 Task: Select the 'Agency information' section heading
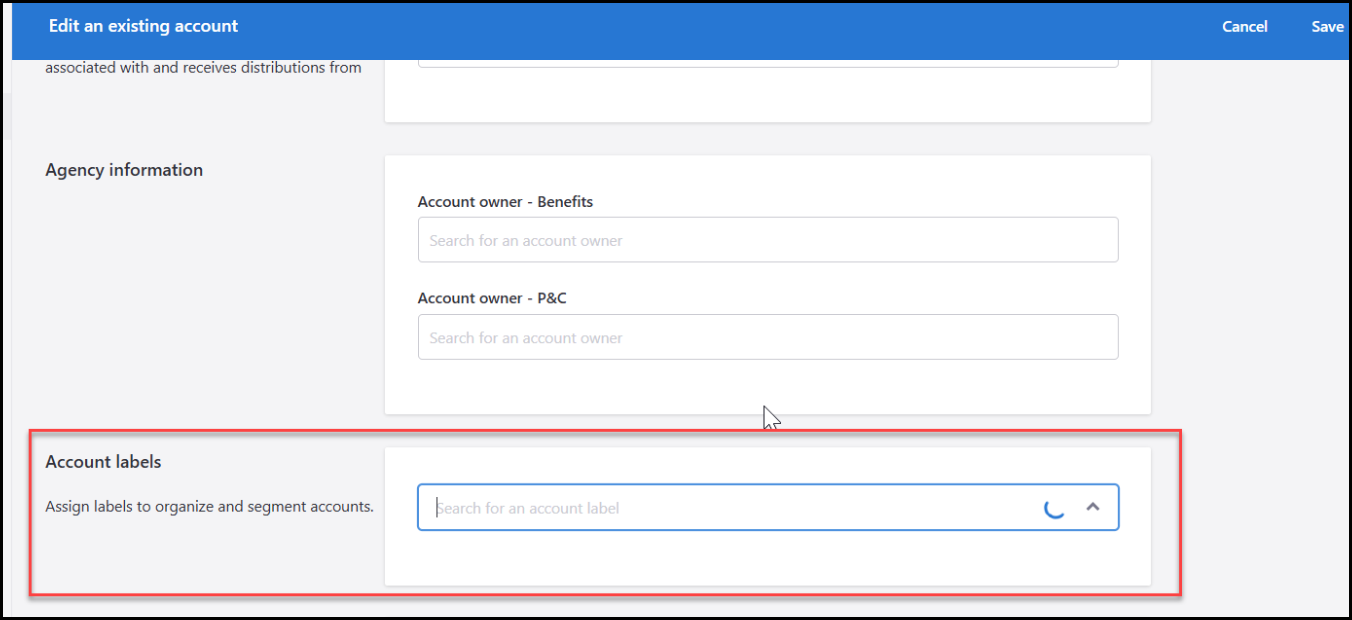(x=124, y=170)
